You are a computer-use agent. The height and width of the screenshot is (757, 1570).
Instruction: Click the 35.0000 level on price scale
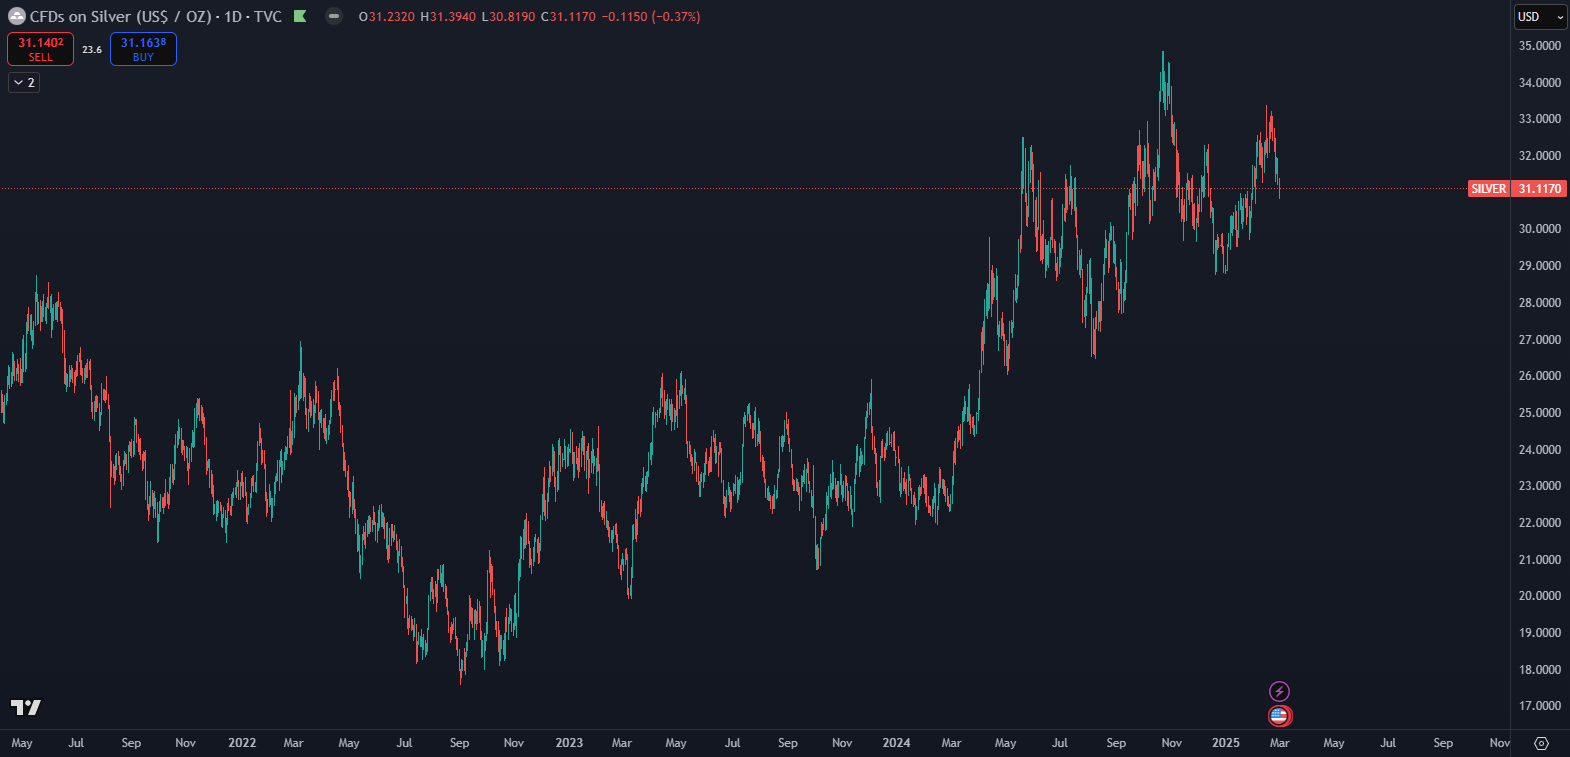1539,46
